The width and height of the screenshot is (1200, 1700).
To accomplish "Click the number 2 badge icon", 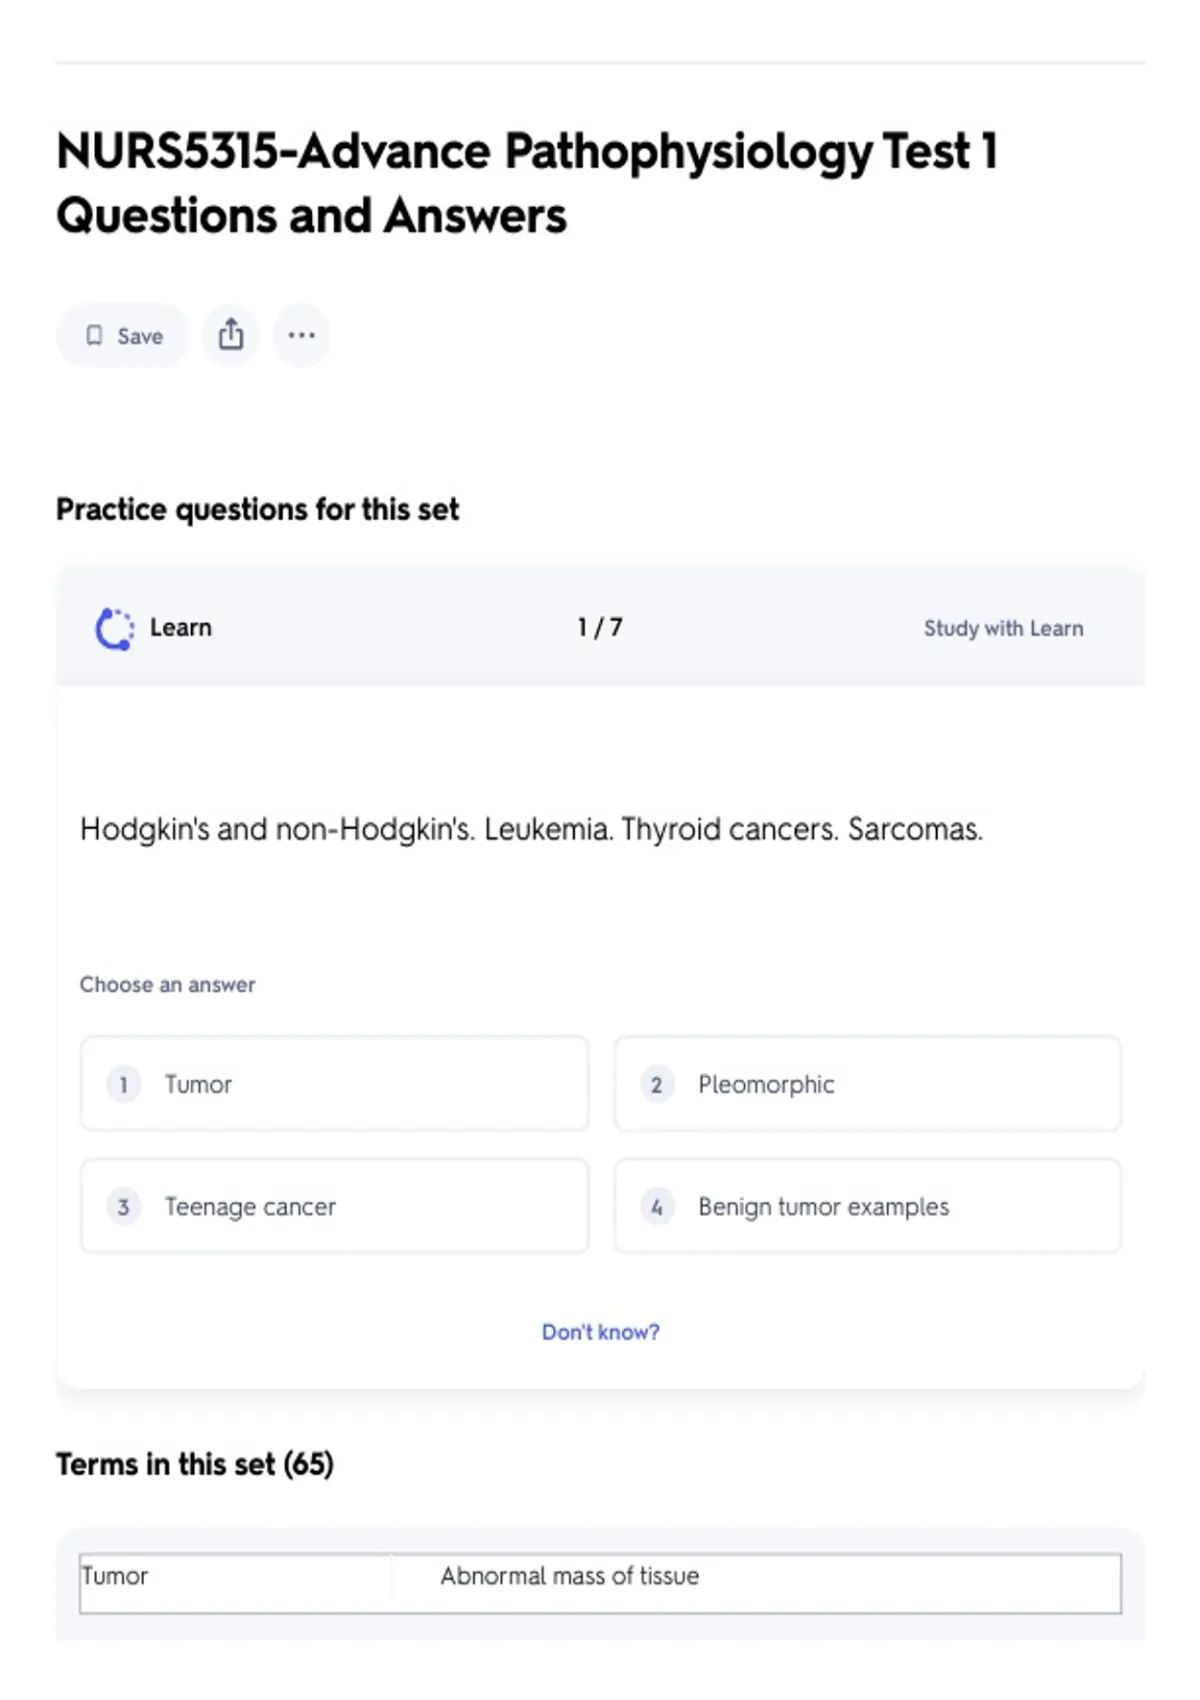I will click(x=656, y=1085).
